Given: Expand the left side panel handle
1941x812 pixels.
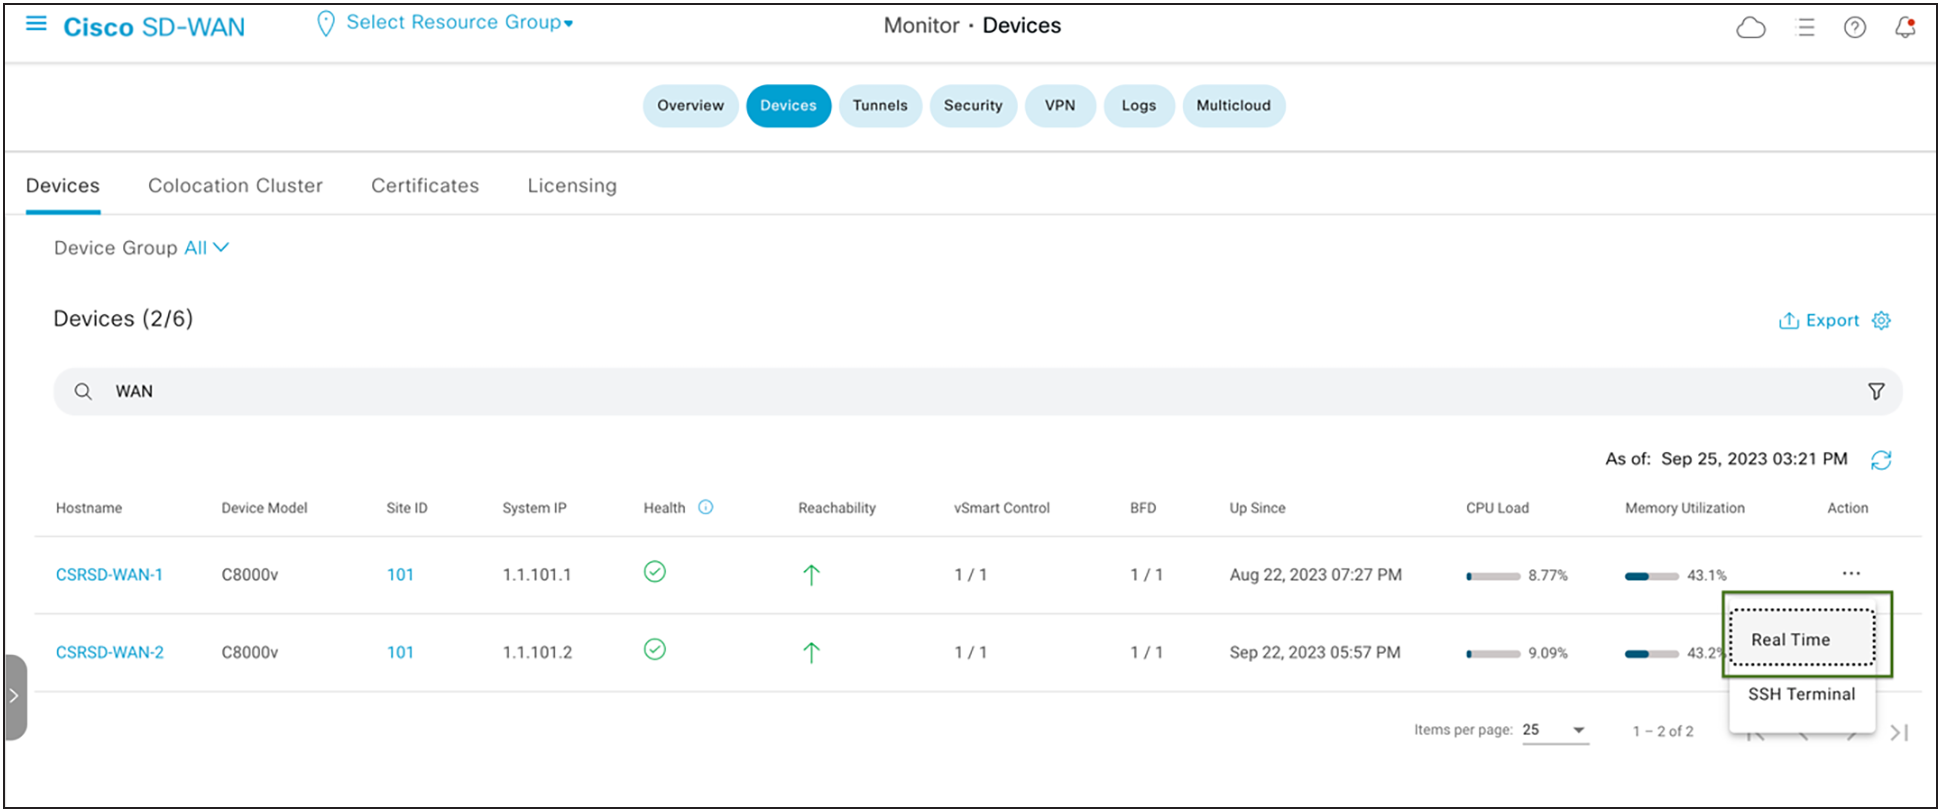Looking at the screenshot, I should point(14,697).
